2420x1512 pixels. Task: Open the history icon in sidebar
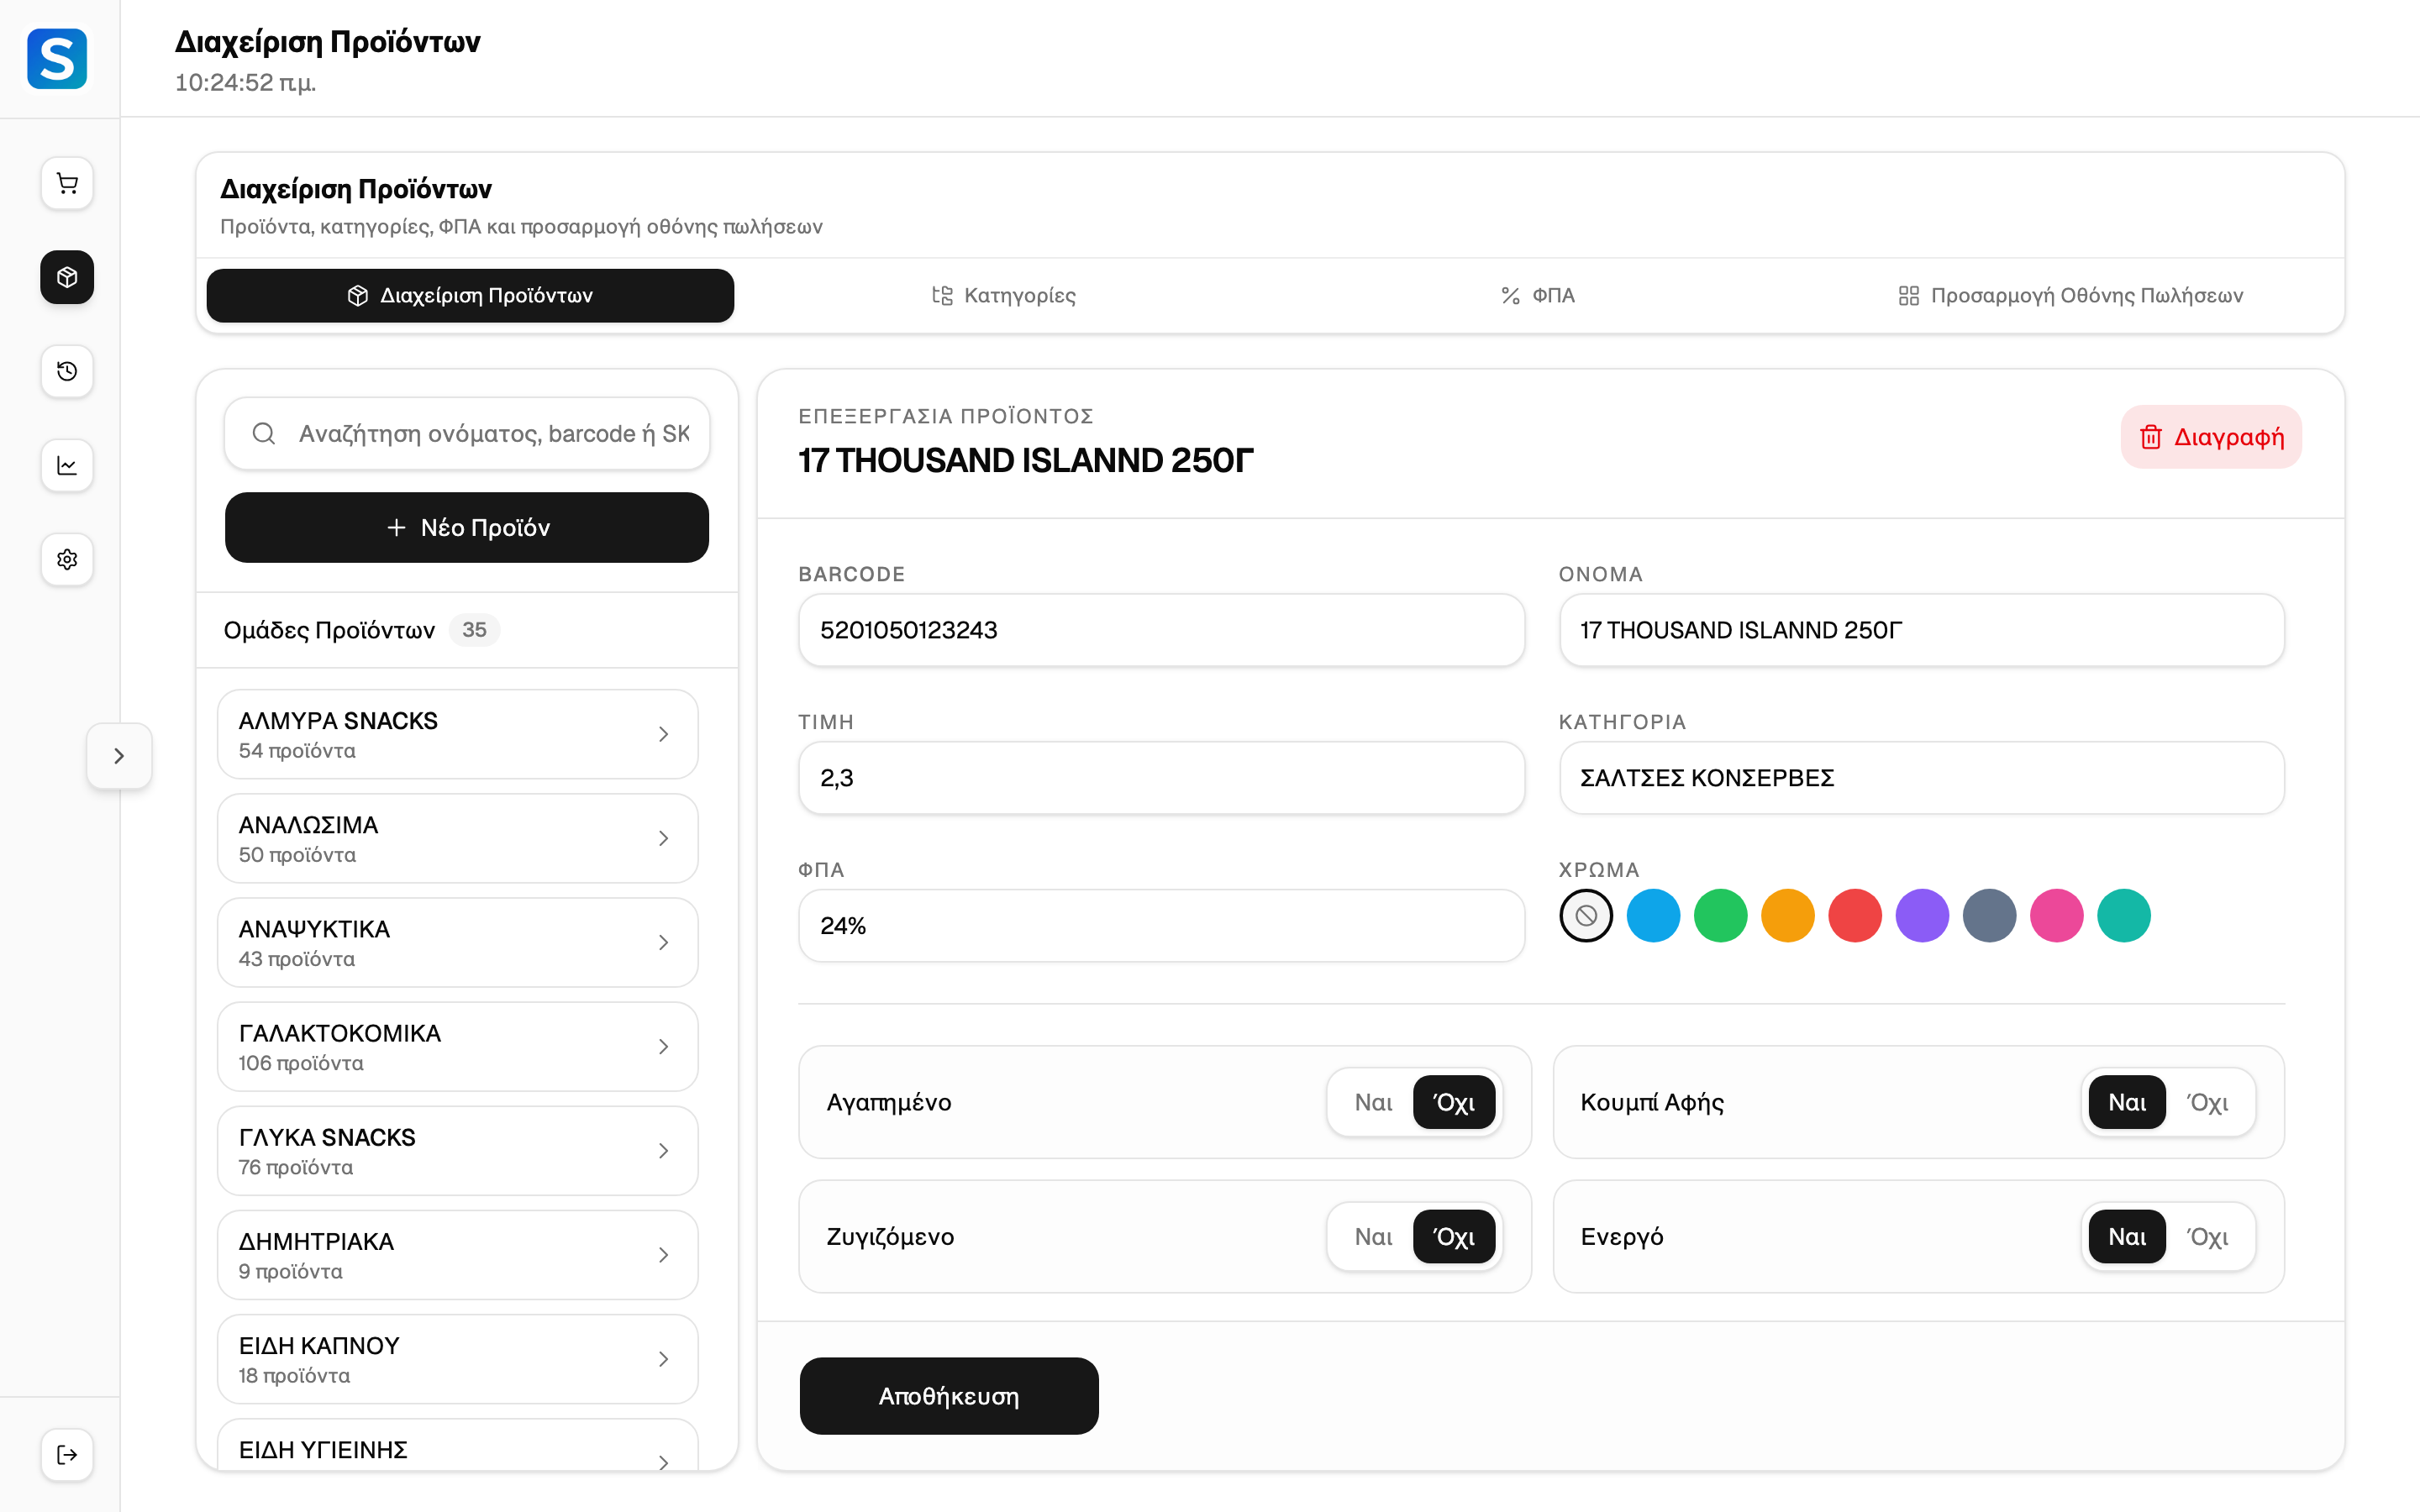pos(67,371)
